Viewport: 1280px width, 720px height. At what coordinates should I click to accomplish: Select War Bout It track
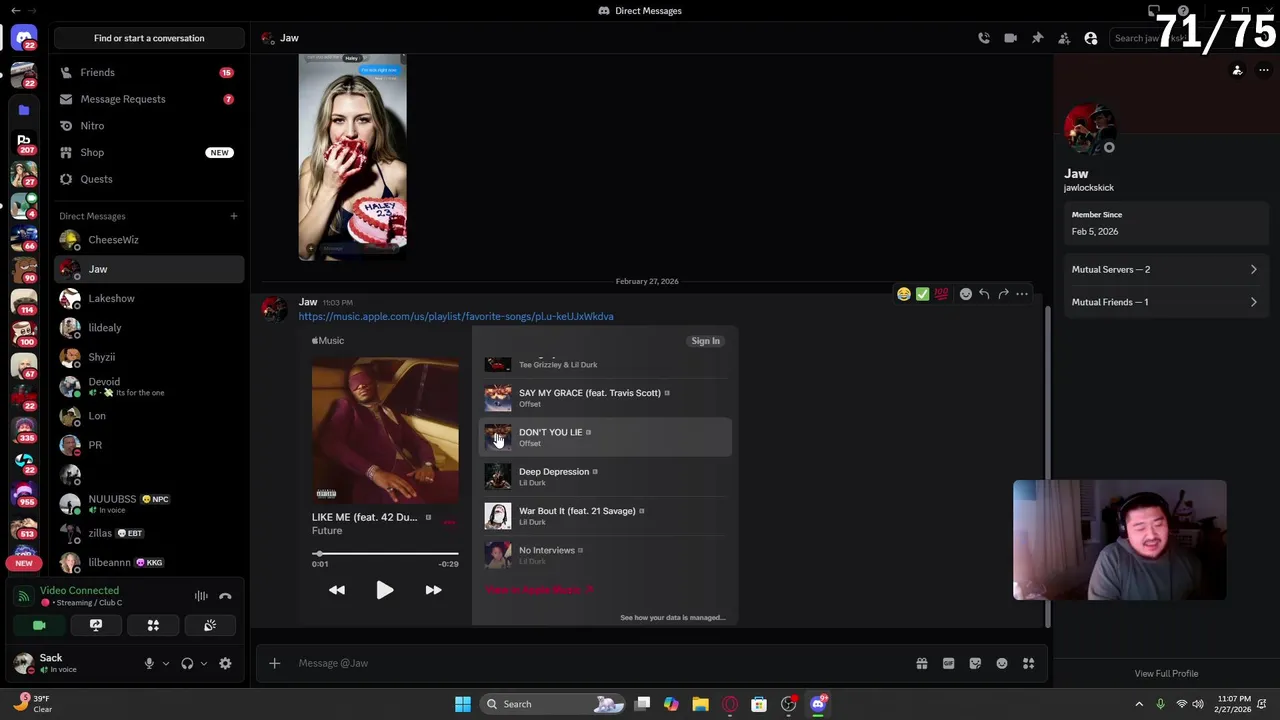pos(607,516)
